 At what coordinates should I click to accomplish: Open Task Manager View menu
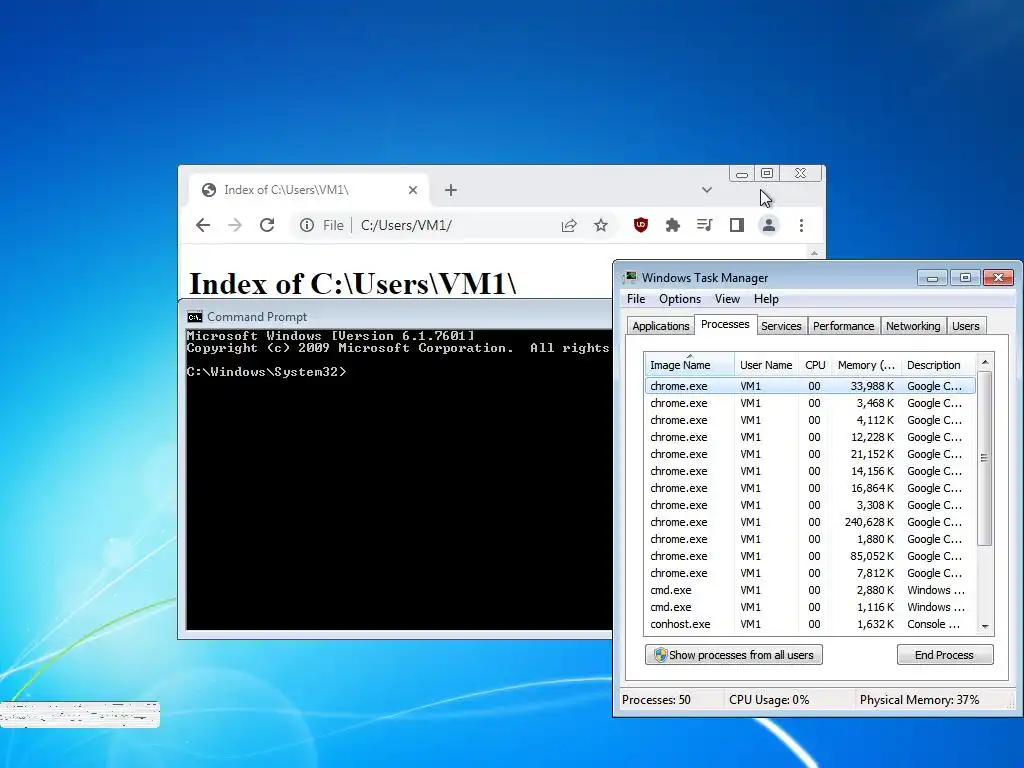click(x=727, y=299)
